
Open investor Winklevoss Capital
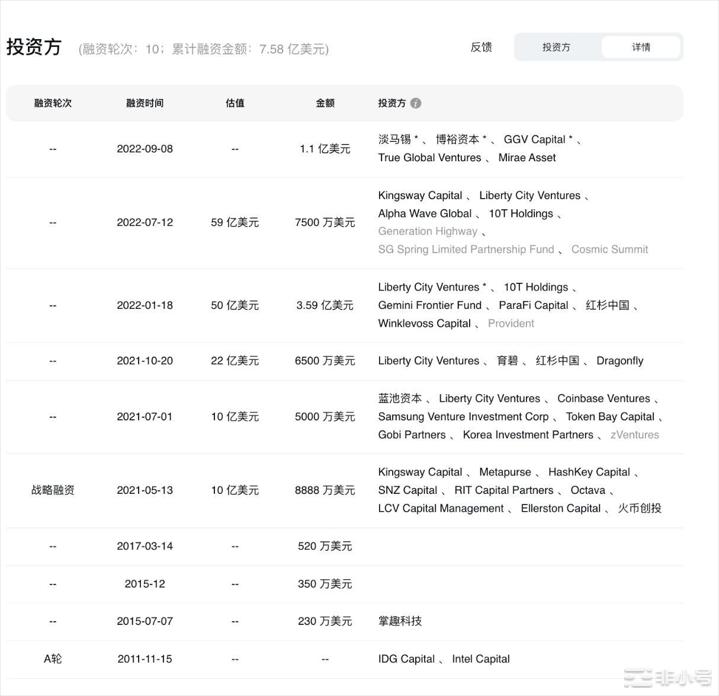coord(424,324)
